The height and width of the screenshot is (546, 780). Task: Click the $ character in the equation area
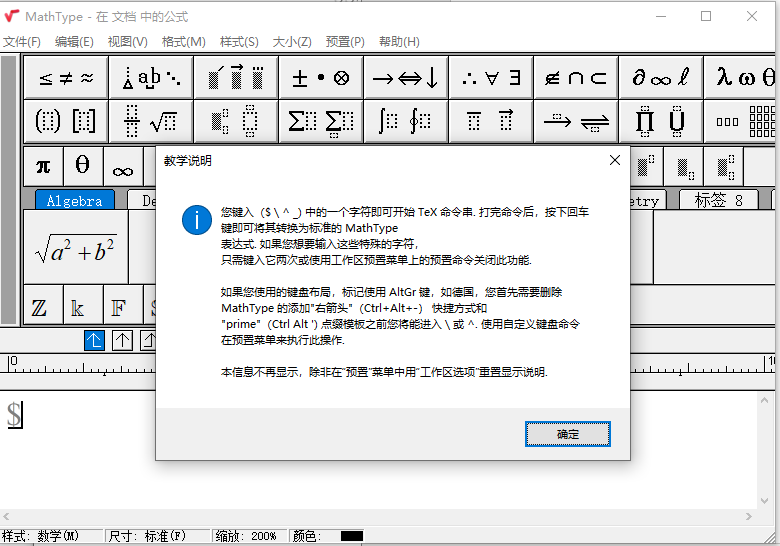point(14,415)
